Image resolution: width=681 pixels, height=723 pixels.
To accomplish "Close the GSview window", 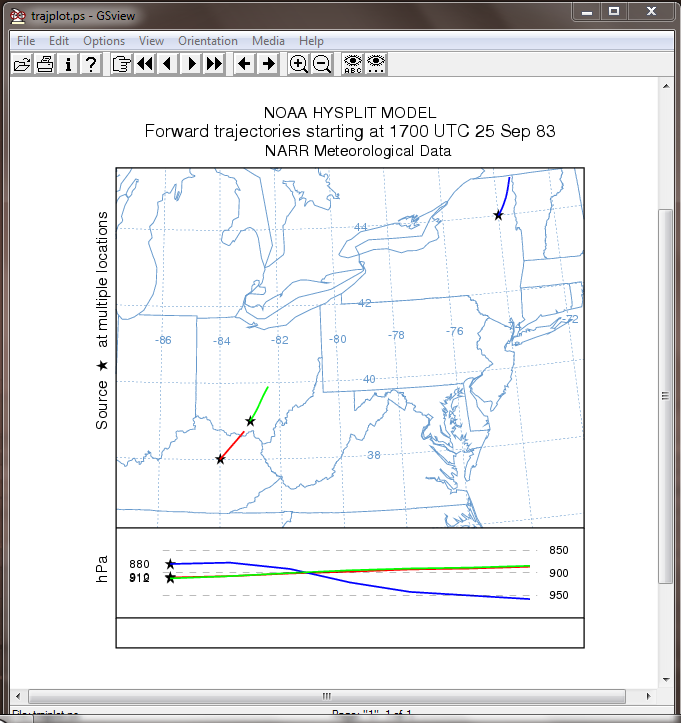I will [x=651, y=12].
